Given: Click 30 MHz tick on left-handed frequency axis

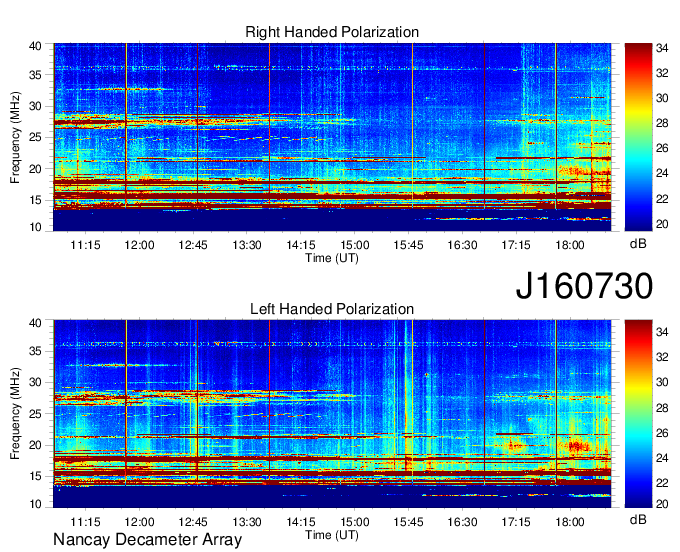Looking at the screenshot, I should pyautogui.click(x=35, y=382).
